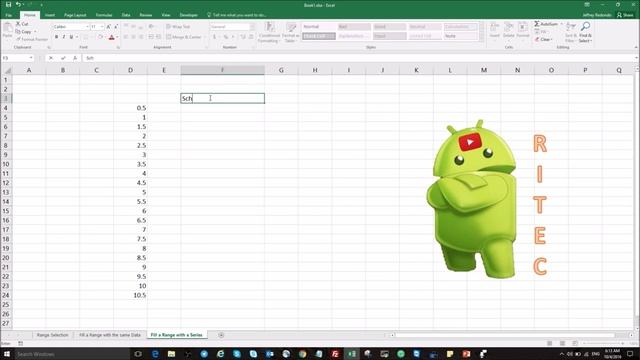The image size is (640, 360).
Task: Collapse the ribbon with the arrow
Action: [636, 47]
